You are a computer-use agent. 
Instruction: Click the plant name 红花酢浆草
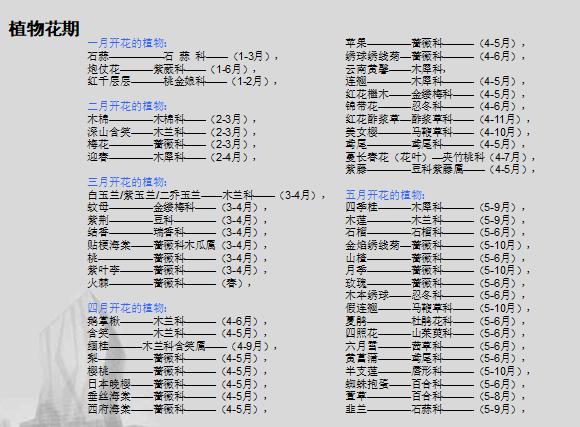click(373, 119)
